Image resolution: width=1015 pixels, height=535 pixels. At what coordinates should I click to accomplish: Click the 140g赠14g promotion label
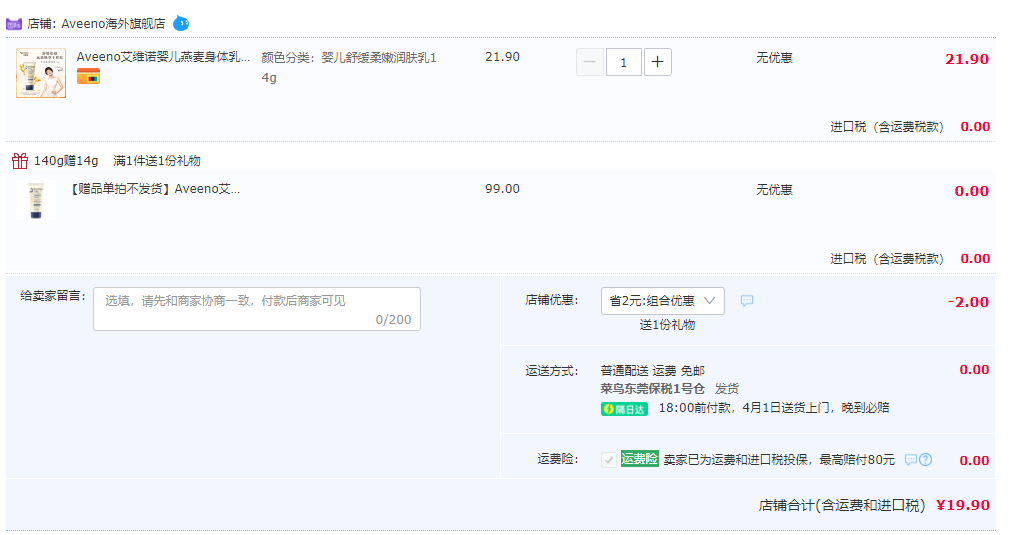click(66, 161)
